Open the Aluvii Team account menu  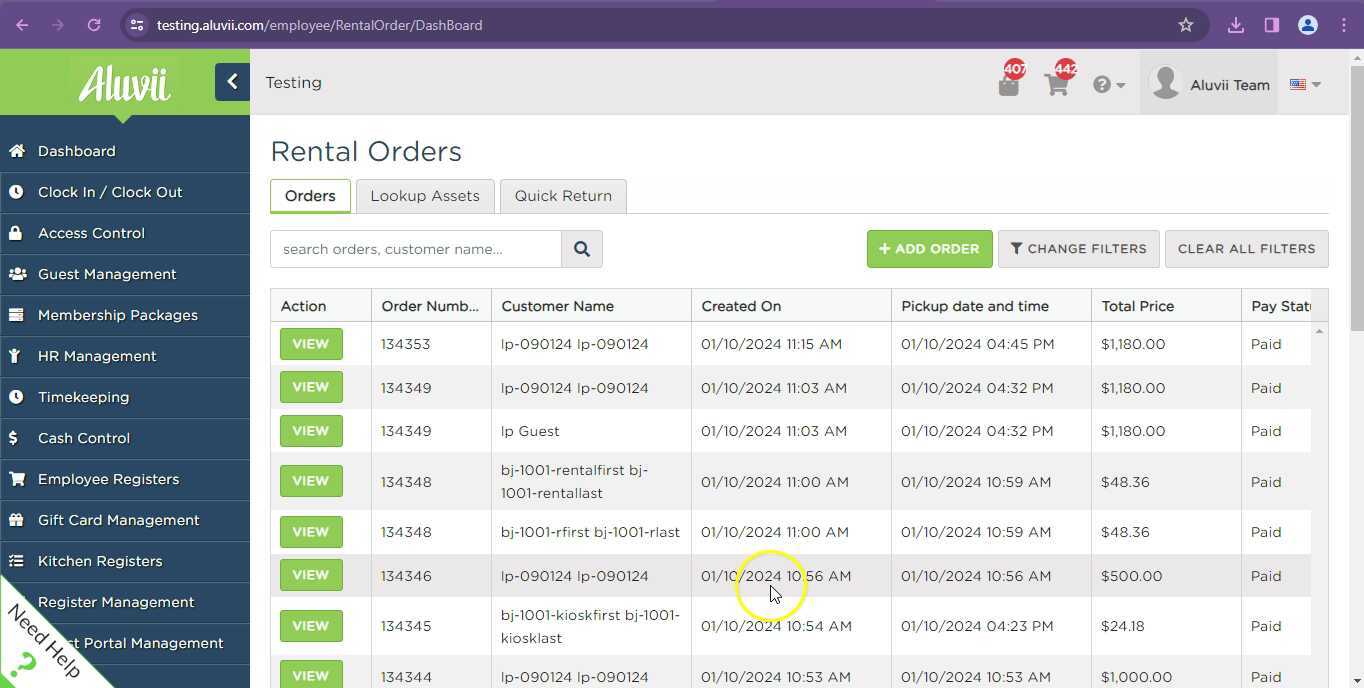[x=1210, y=84]
